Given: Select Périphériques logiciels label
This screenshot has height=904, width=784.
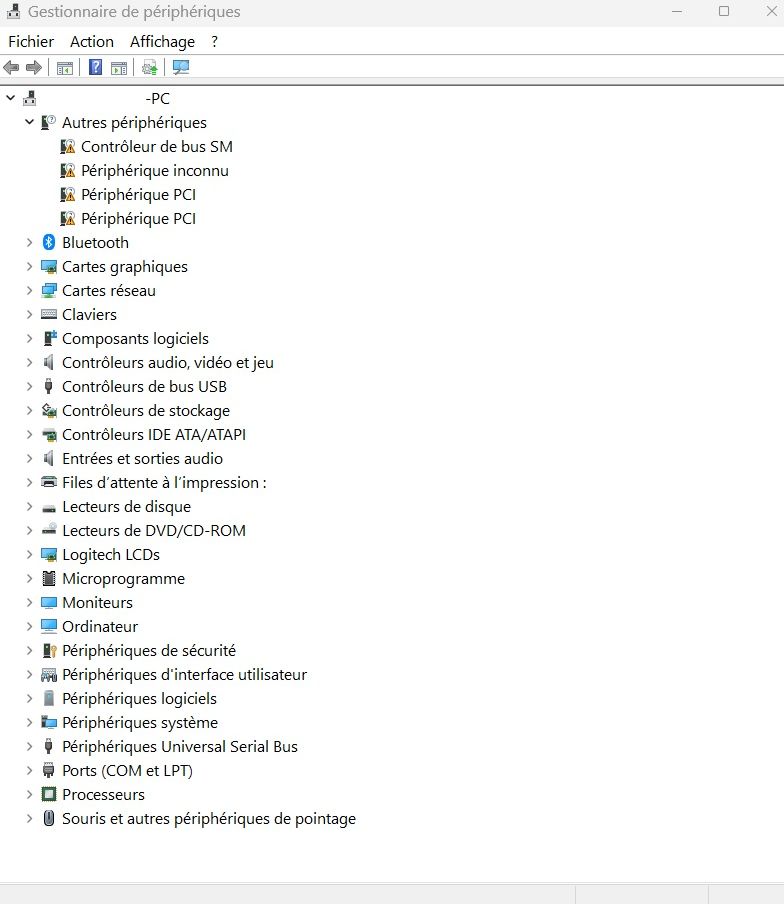Looking at the screenshot, I should coord(140,699).
